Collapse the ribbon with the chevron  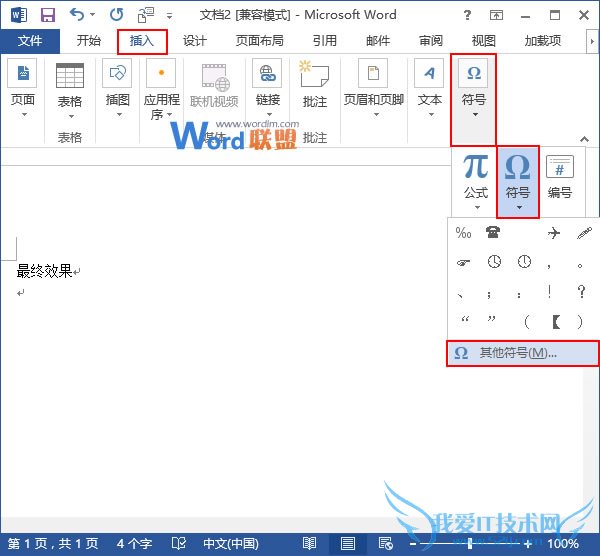(584, 139)
